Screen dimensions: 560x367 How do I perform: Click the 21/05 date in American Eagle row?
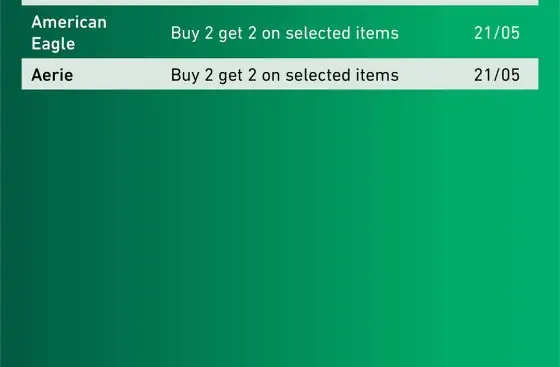point(497,33)
